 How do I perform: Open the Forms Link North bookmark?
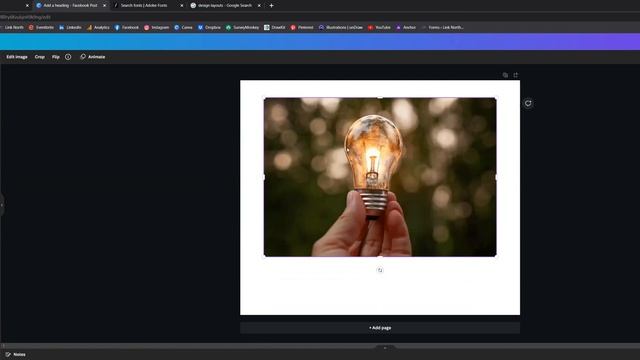point(442,27)
